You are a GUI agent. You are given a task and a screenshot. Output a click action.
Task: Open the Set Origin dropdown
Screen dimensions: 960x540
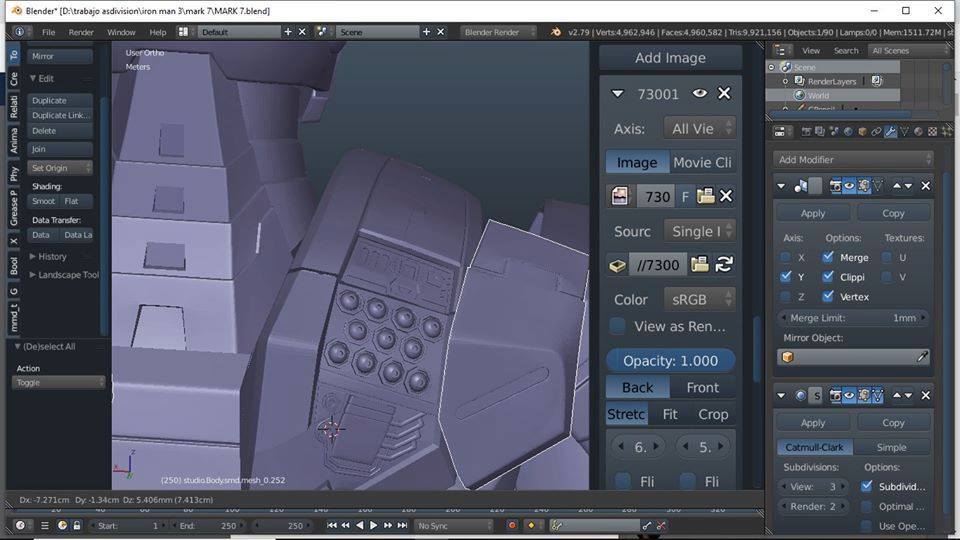(x=60, y=168)
